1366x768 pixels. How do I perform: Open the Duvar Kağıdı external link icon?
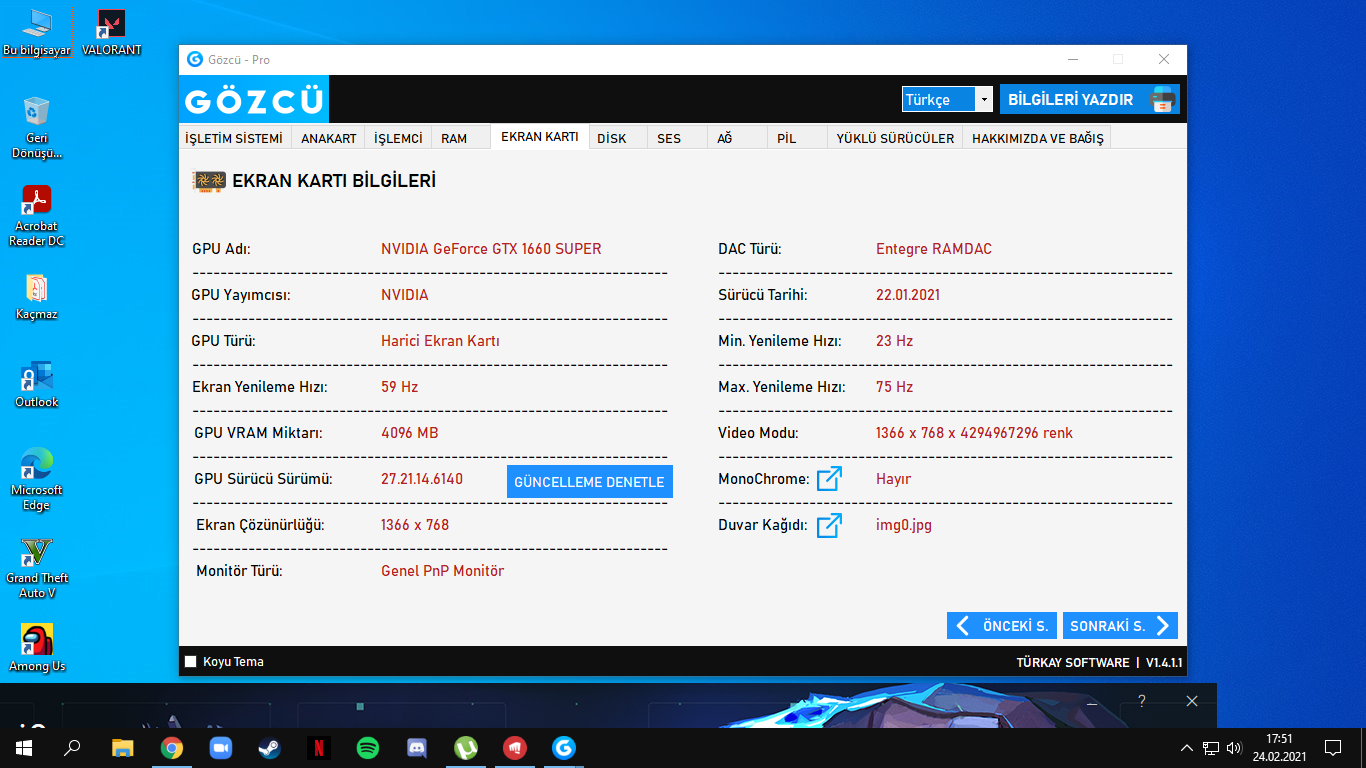[829, 525]
